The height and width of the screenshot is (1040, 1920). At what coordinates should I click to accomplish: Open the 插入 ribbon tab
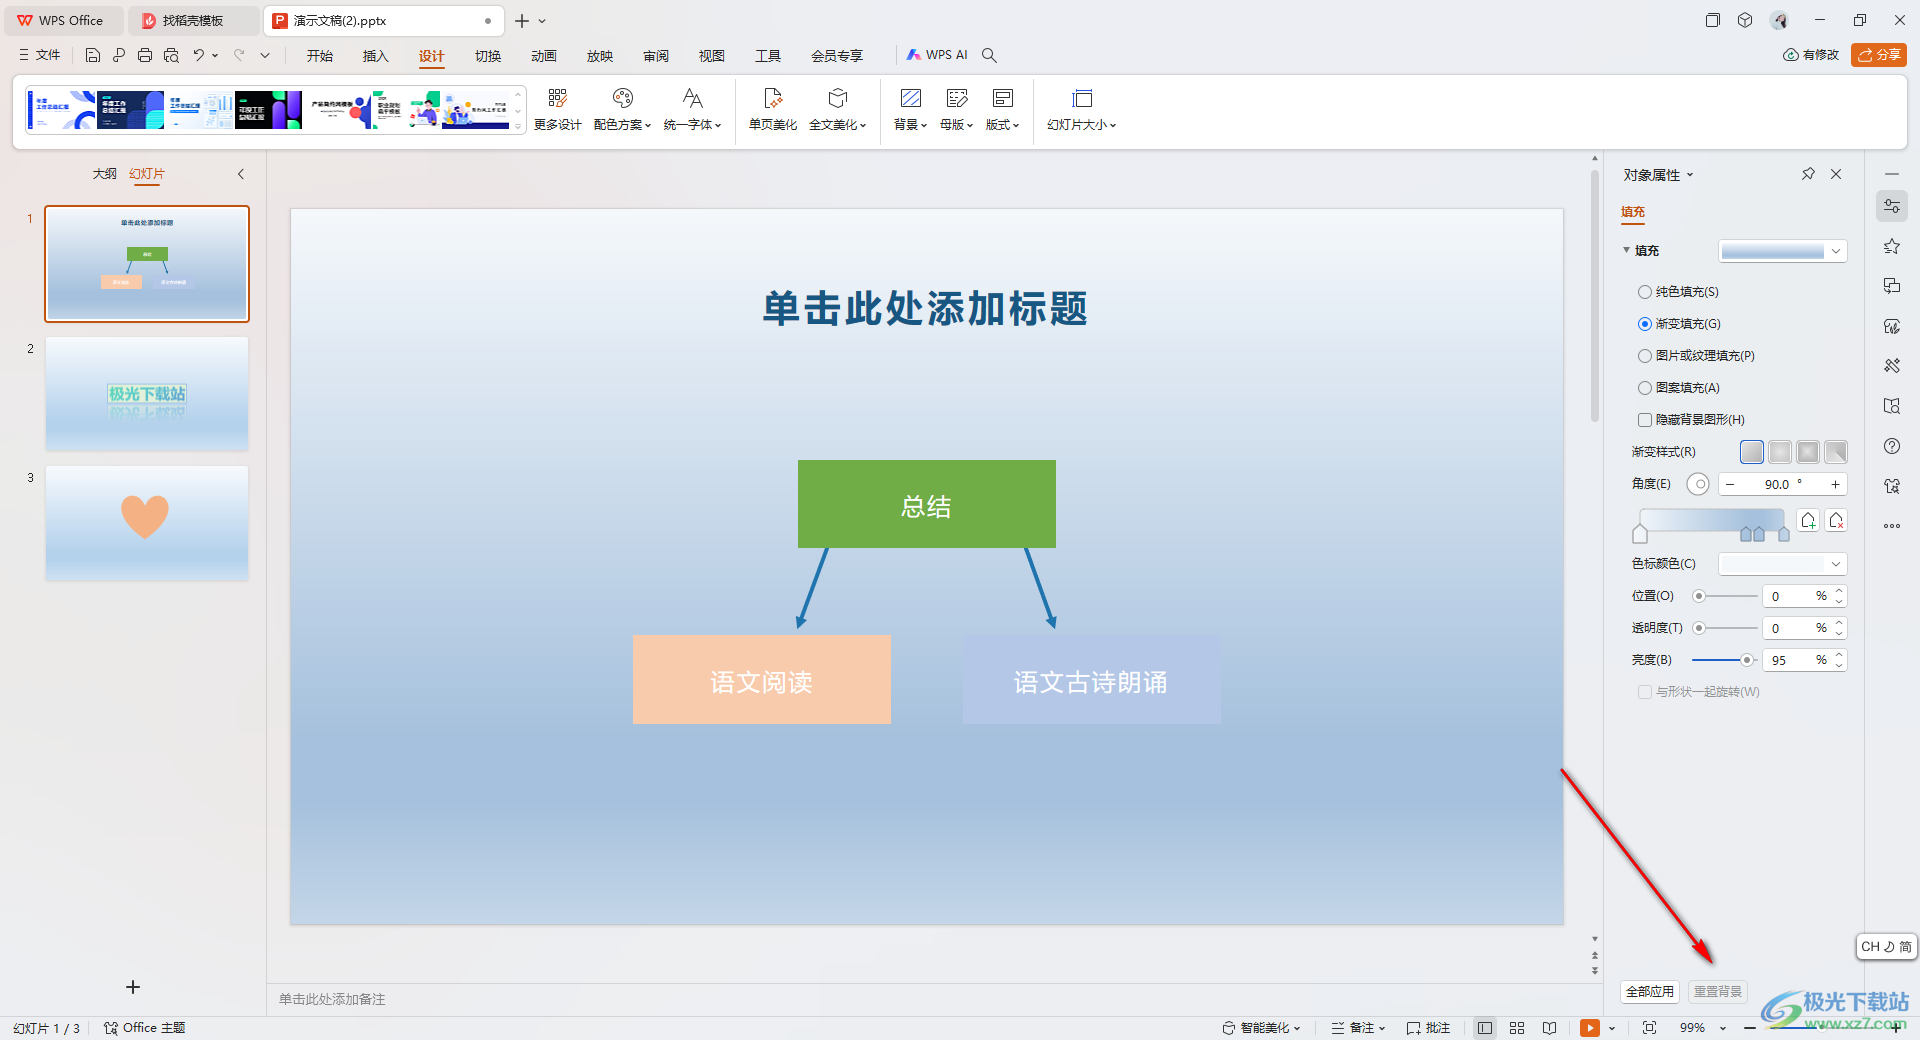pyautogui.click(x=376, y=56)
